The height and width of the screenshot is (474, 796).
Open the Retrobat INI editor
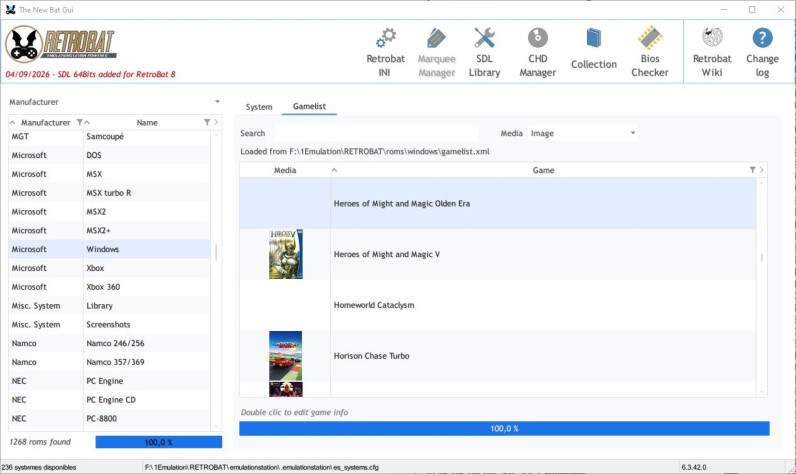pyautogui.click(x=385, y=53)
